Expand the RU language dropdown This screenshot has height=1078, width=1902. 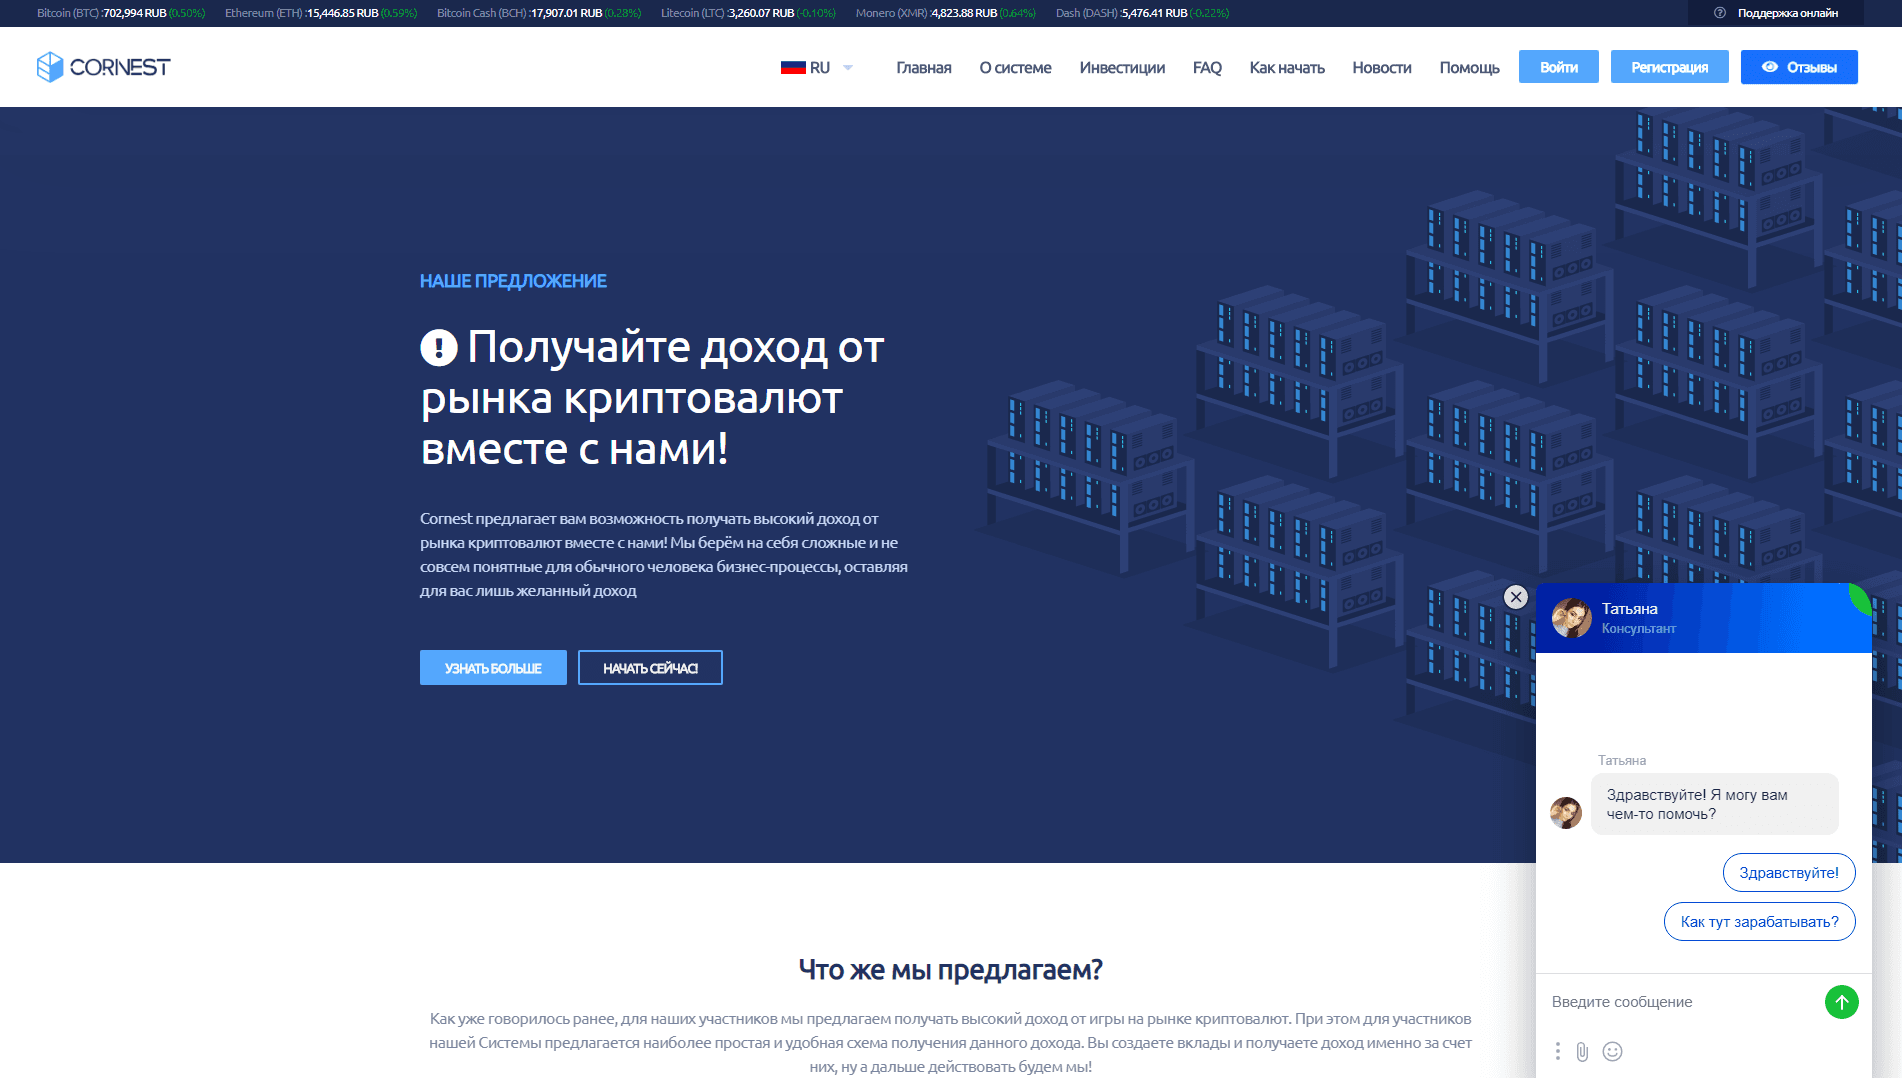click(x=847, y=67)
